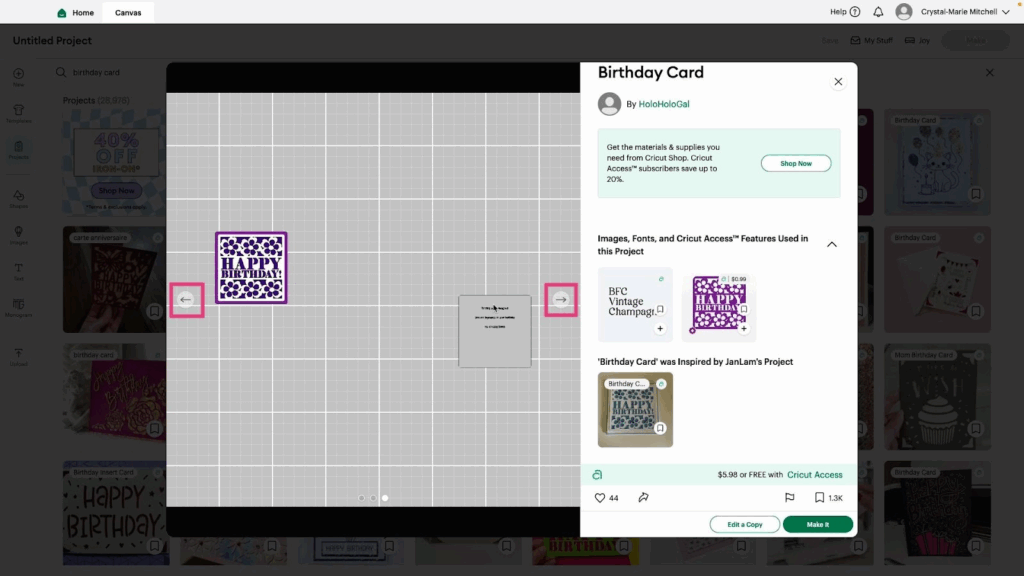
Task: Open Projects in left sidebar
Action: [x=18, y=150]
